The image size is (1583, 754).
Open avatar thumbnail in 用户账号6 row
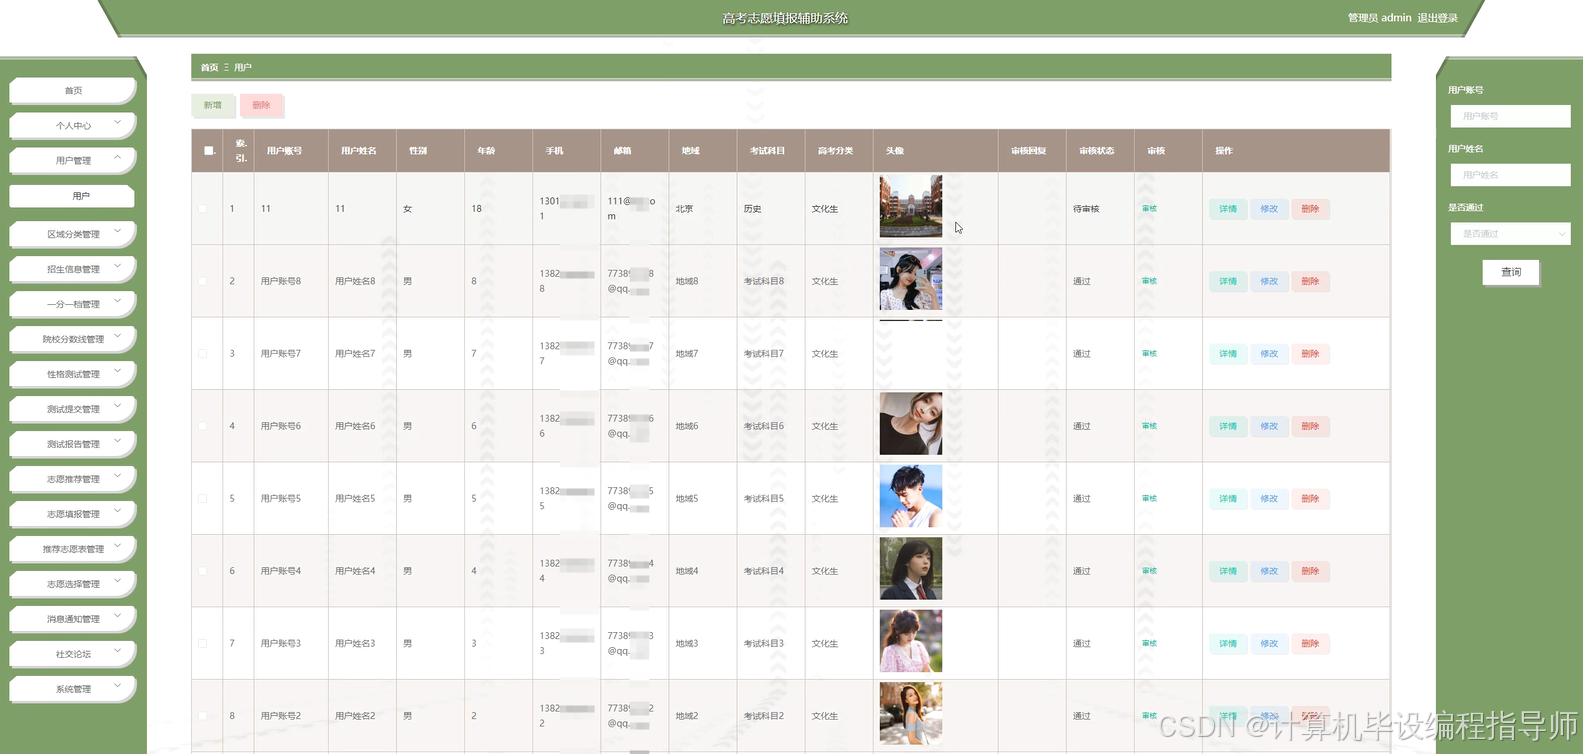(x=910, y=424)
